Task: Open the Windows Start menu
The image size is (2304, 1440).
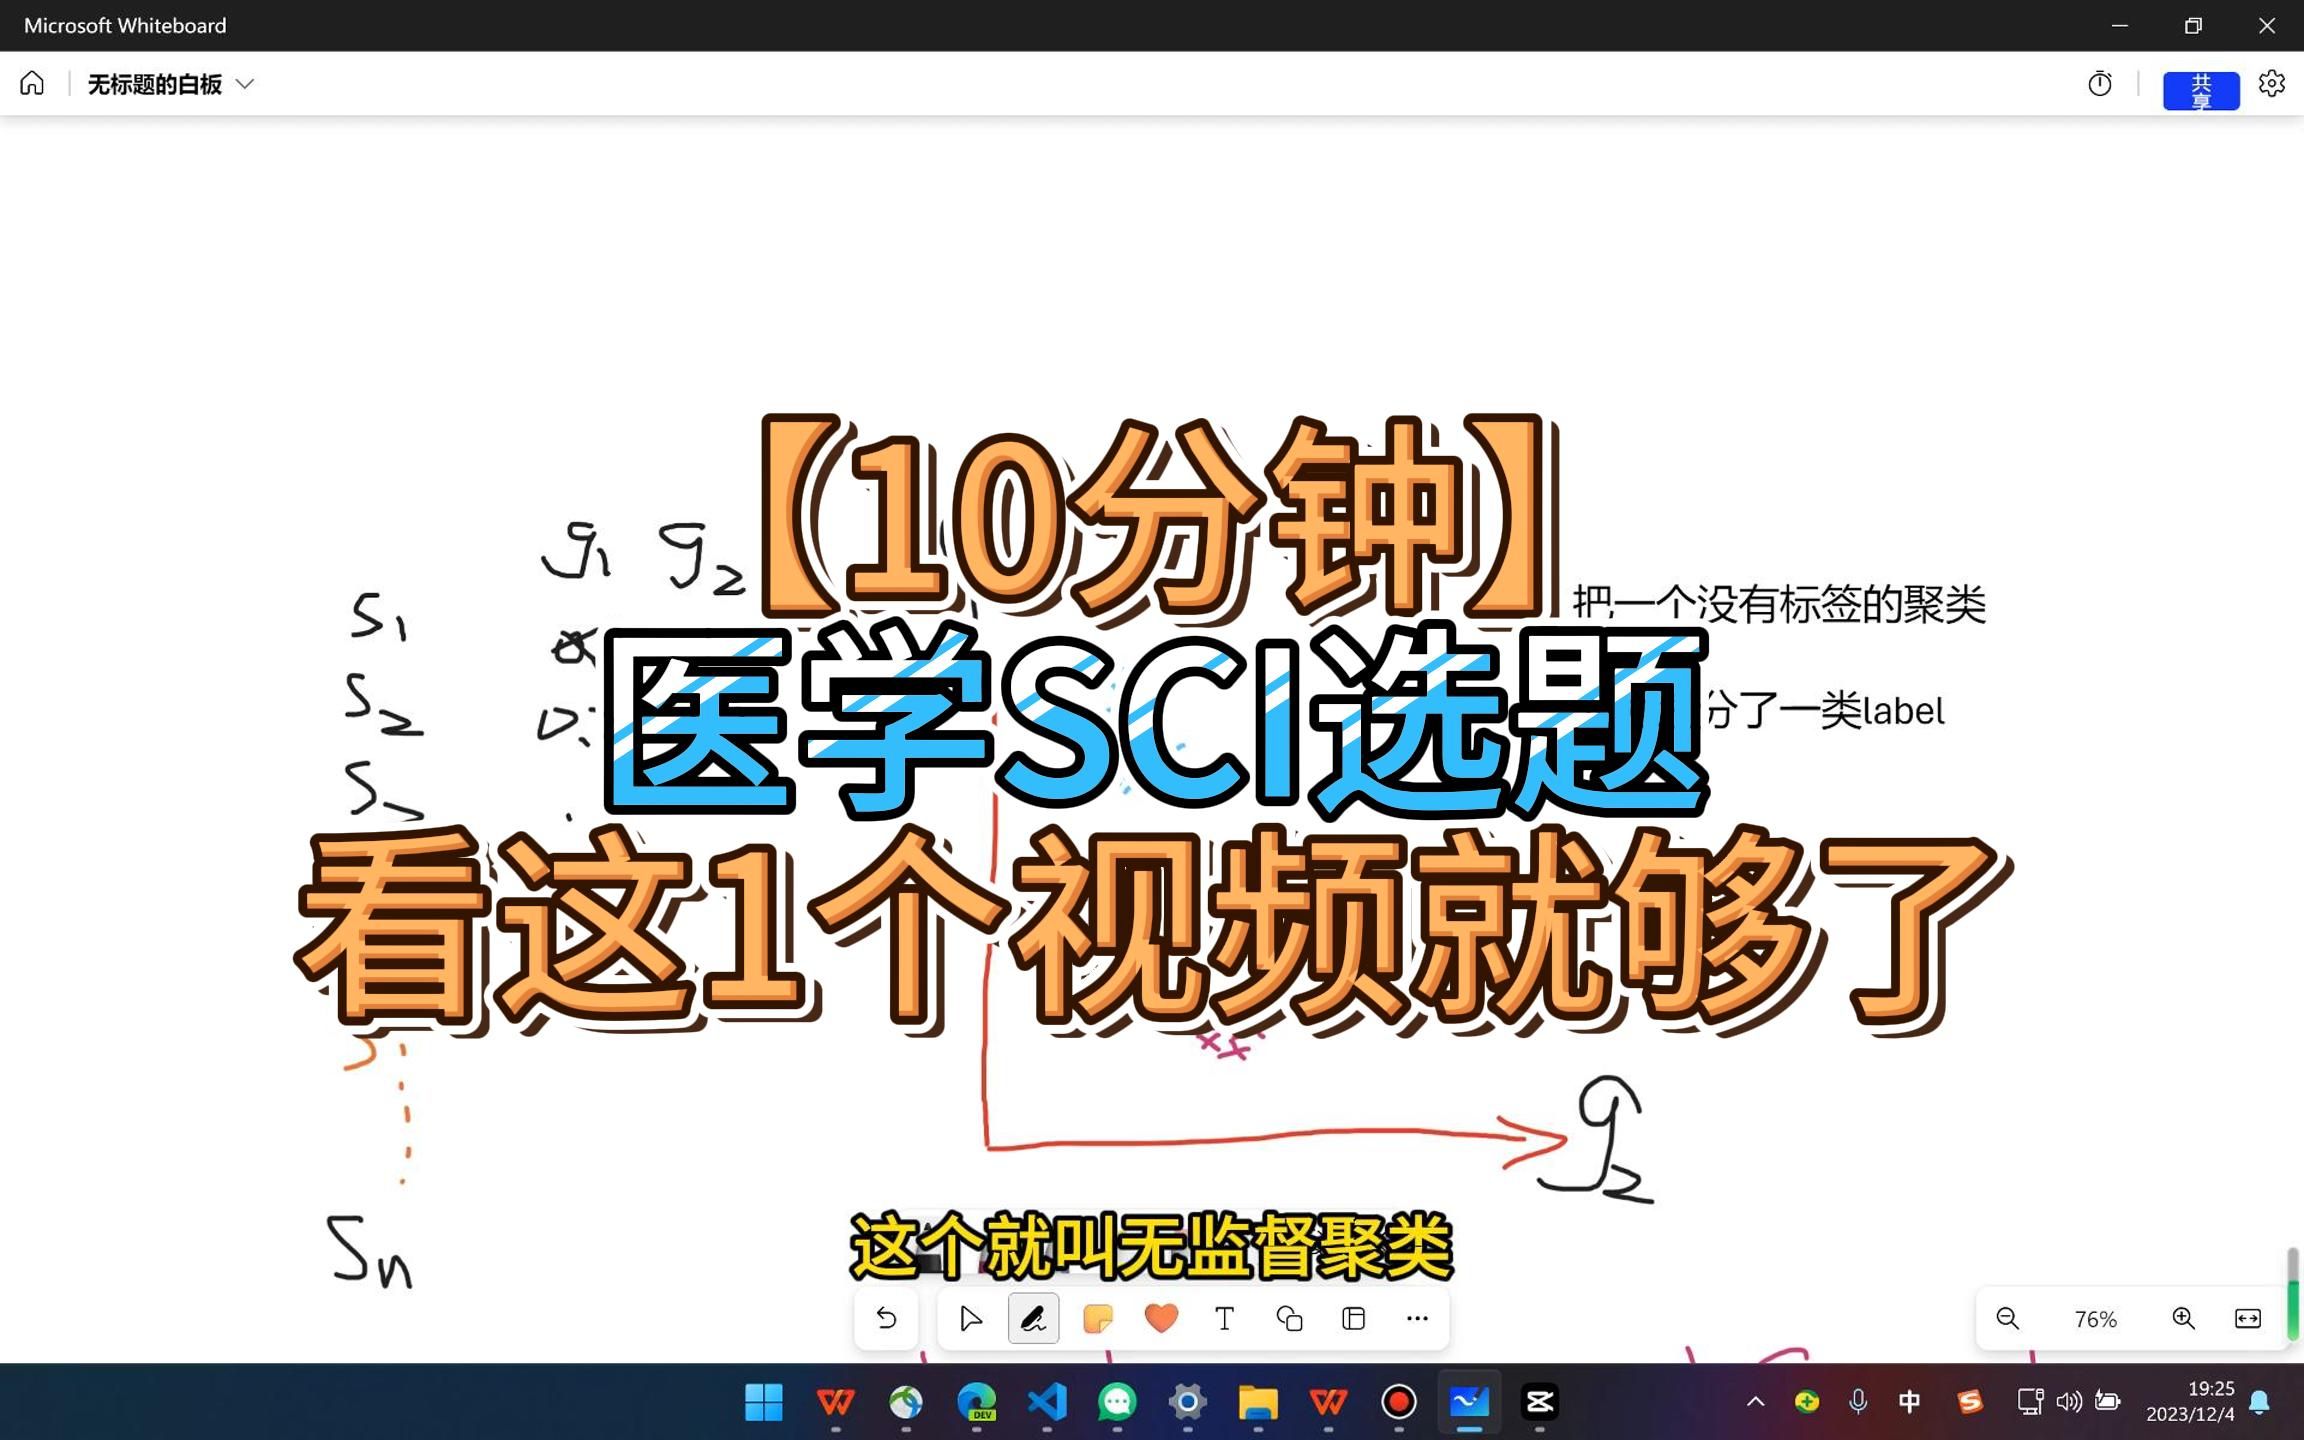Action: (764, 1402)
